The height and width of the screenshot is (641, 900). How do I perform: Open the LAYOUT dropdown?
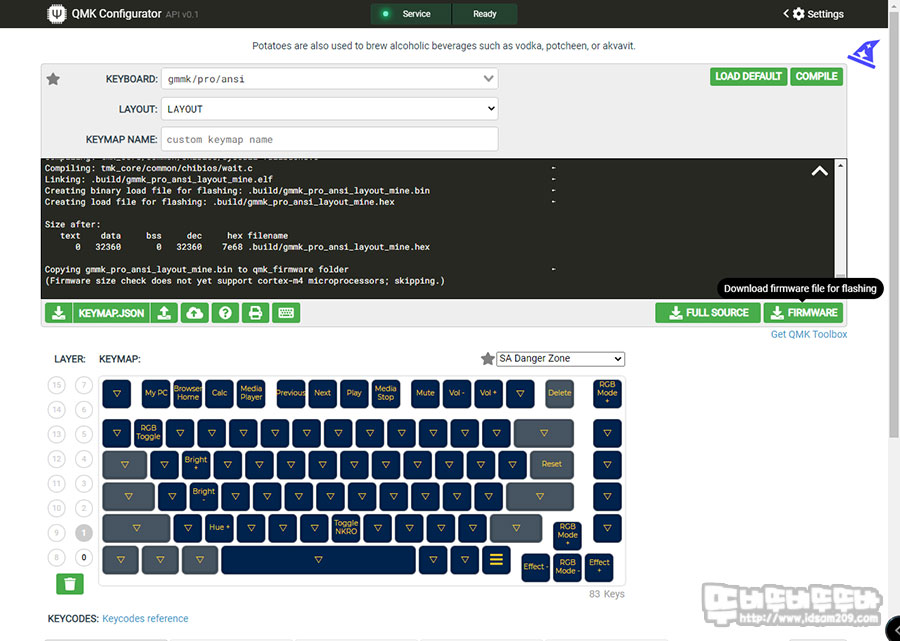(329, 108)
